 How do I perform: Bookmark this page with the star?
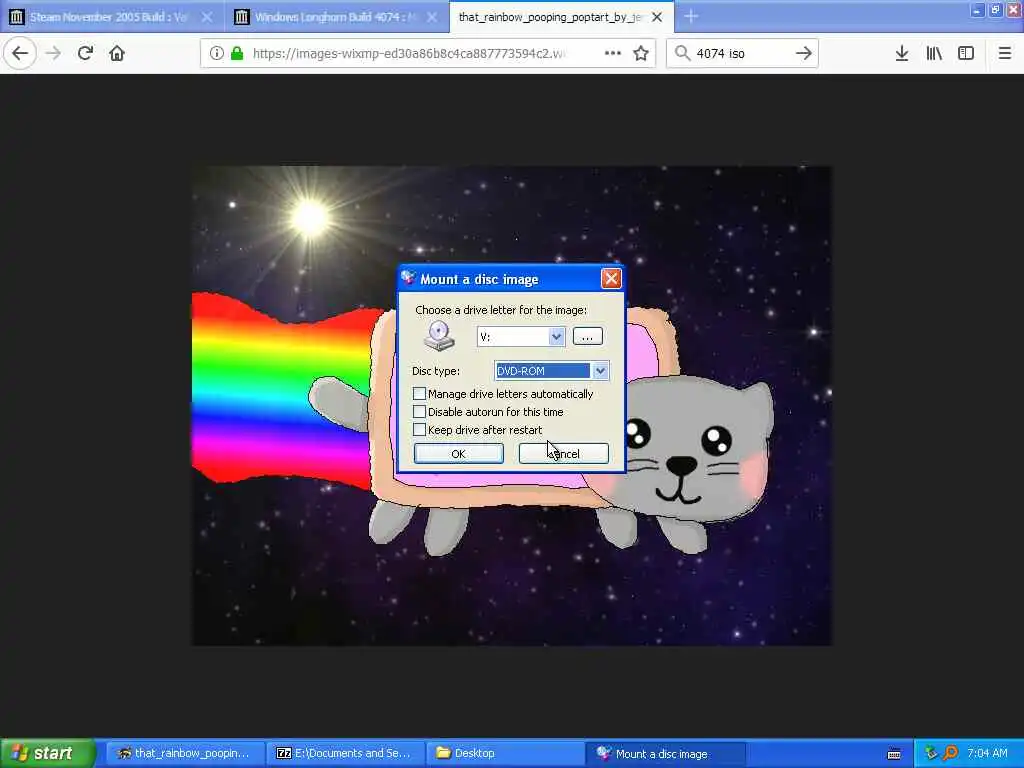click(641, 53)
